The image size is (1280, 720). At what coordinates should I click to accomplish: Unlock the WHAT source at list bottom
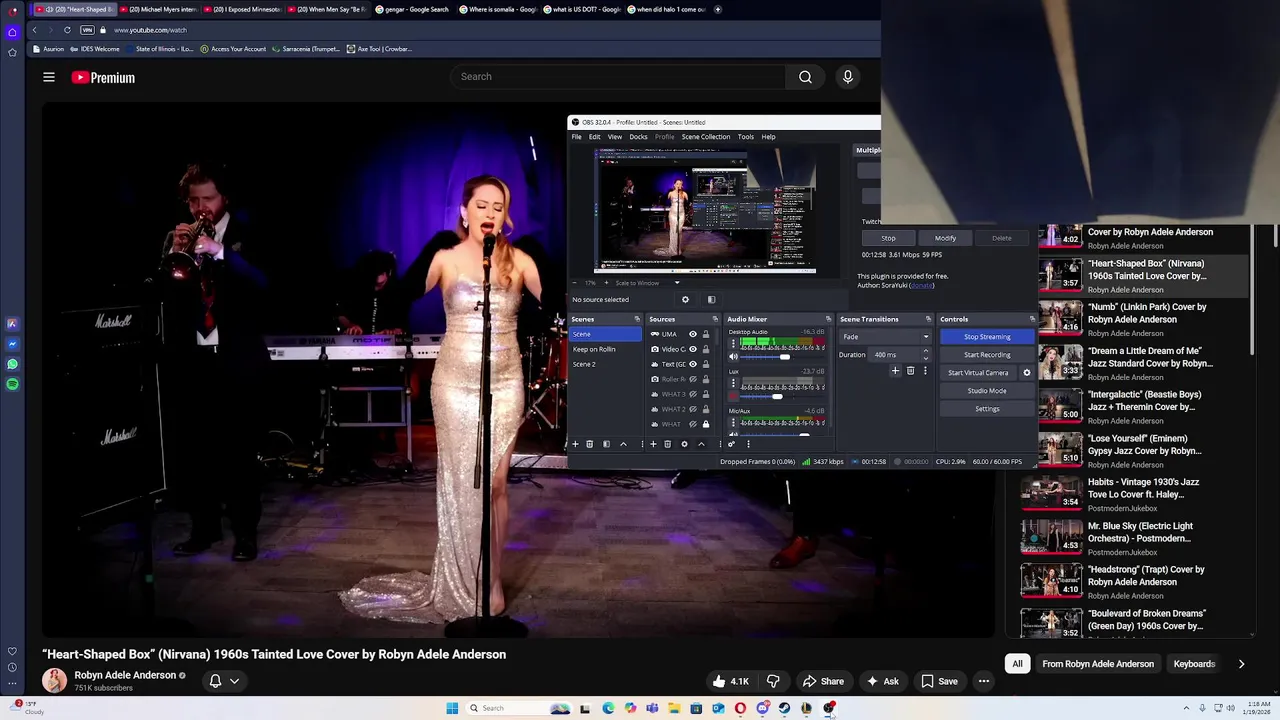(705, 424)
